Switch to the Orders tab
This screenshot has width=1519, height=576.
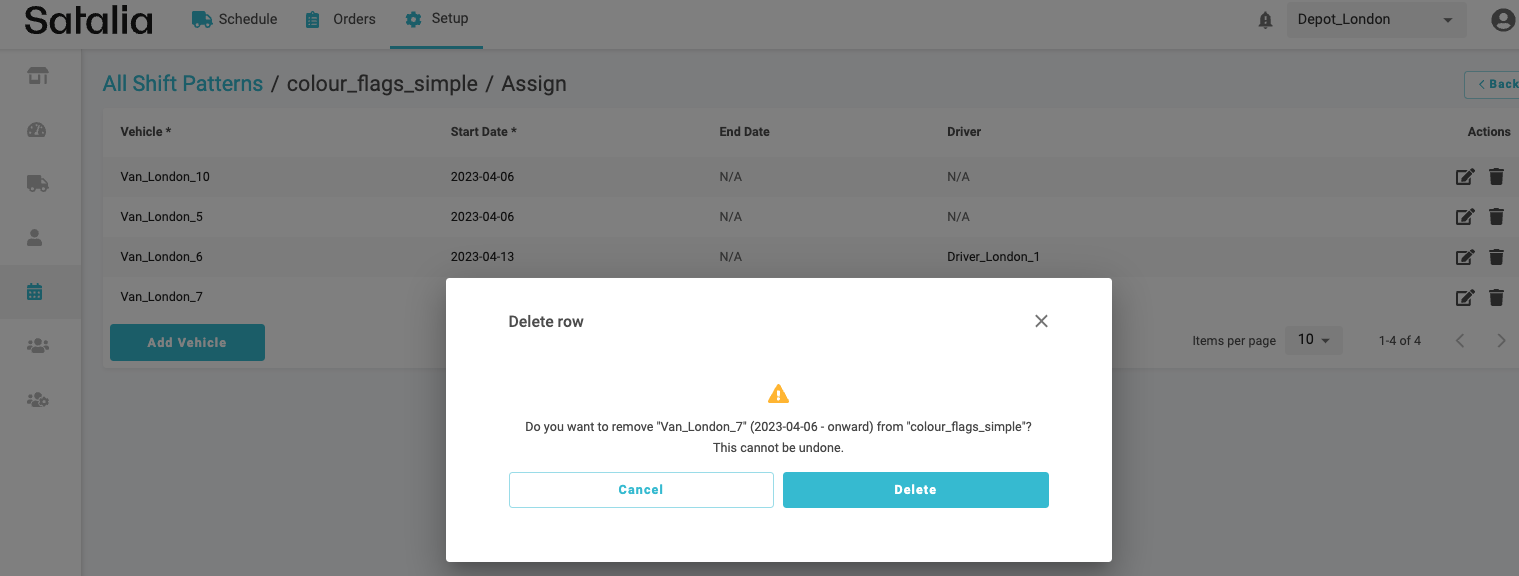pos(340,19)
